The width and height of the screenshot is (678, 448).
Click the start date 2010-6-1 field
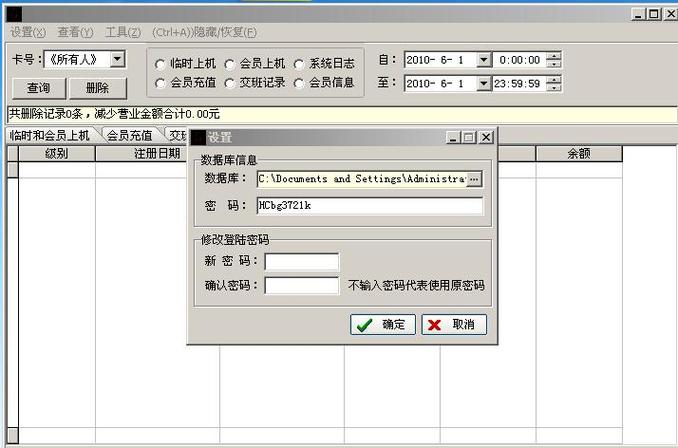point(440,60)
